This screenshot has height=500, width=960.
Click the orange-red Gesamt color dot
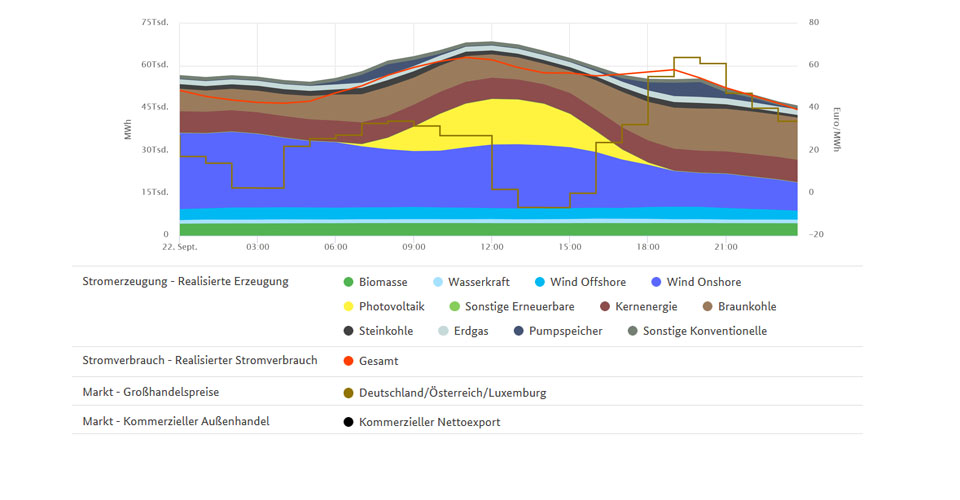[348, 361]
